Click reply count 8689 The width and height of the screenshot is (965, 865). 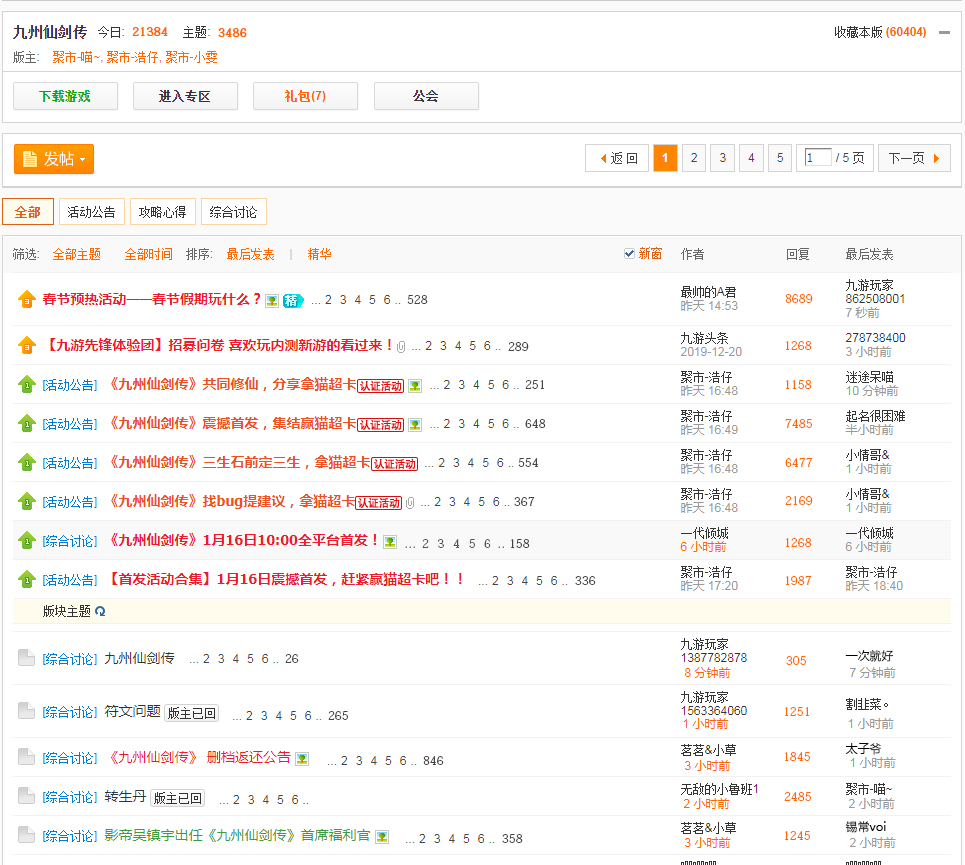point(799,299)
